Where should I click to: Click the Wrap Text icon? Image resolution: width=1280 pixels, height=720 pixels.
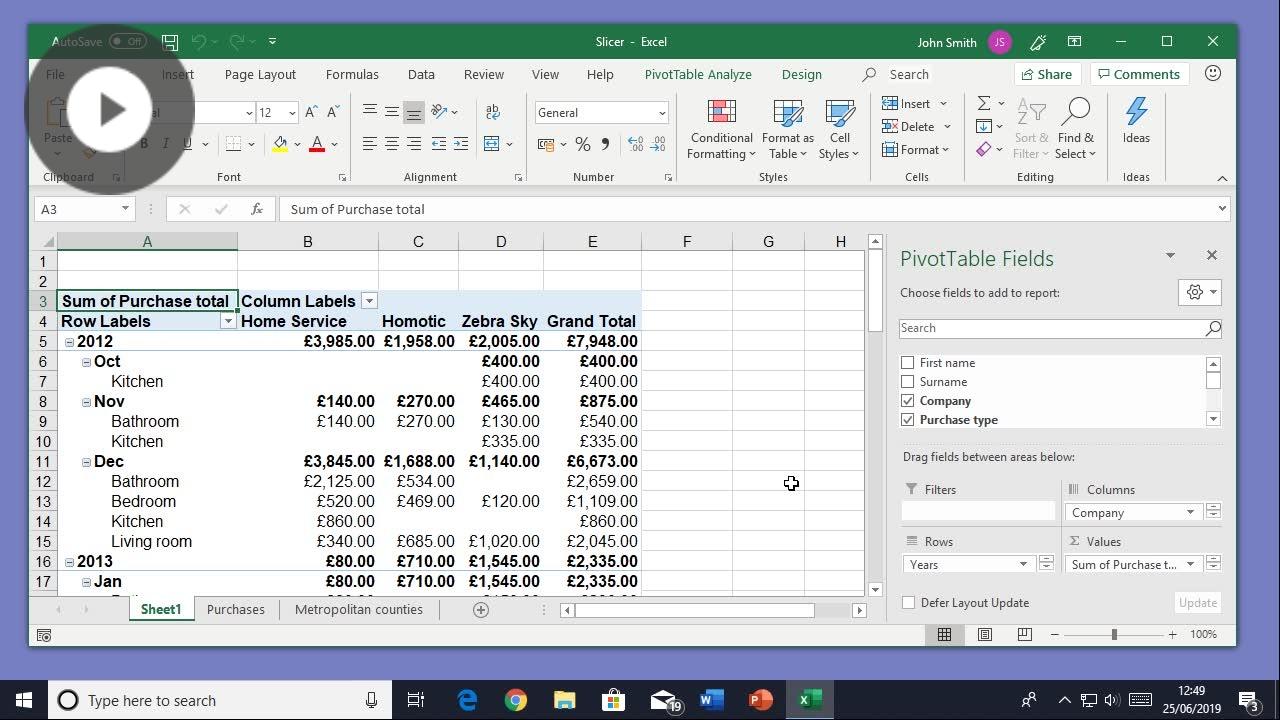coord(492,113)
